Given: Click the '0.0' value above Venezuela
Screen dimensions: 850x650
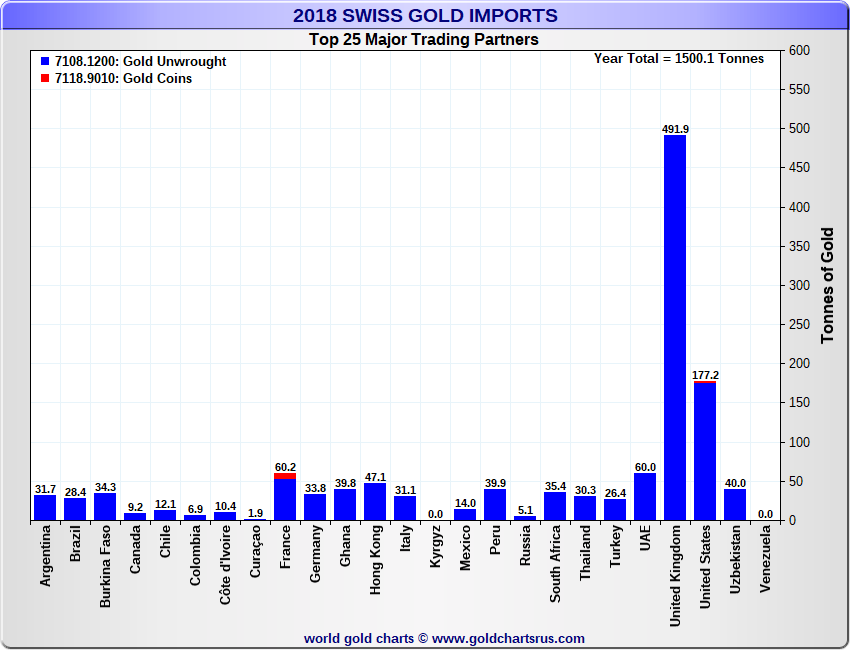Looking at the screenshot, I should 765,514.
